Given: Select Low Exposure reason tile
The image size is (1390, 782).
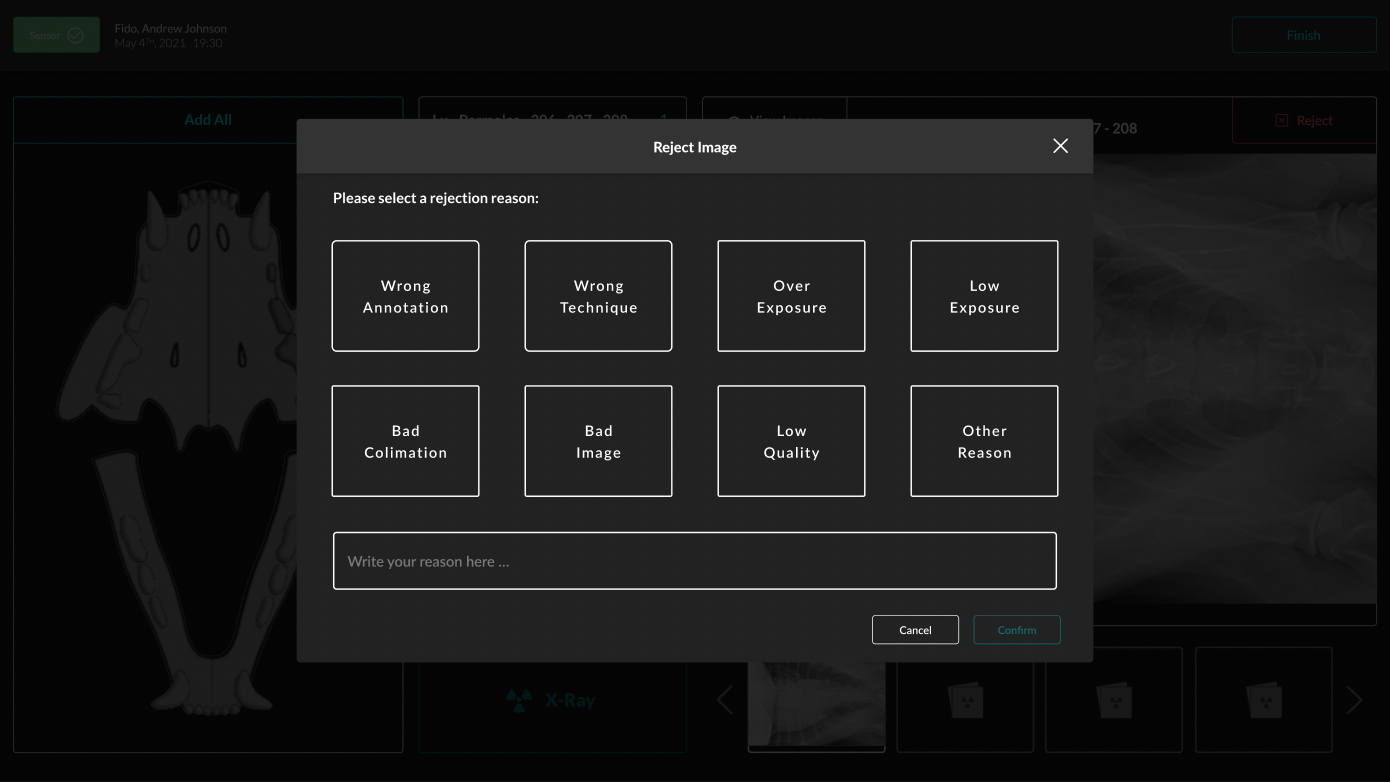Looking at the screenshot, I should [x=984, y=296].
